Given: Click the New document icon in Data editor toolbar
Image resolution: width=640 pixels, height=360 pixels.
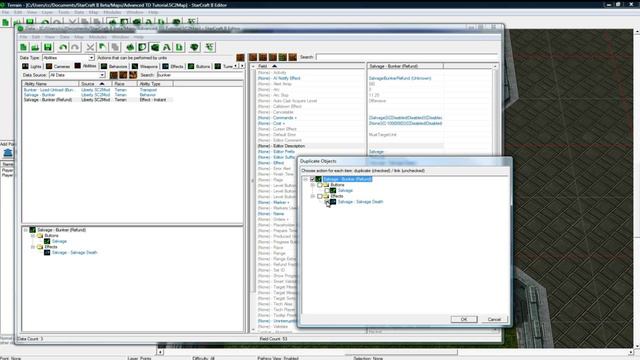Looking at the screenshot, I should pyautogui.click(x=23, y=47).
